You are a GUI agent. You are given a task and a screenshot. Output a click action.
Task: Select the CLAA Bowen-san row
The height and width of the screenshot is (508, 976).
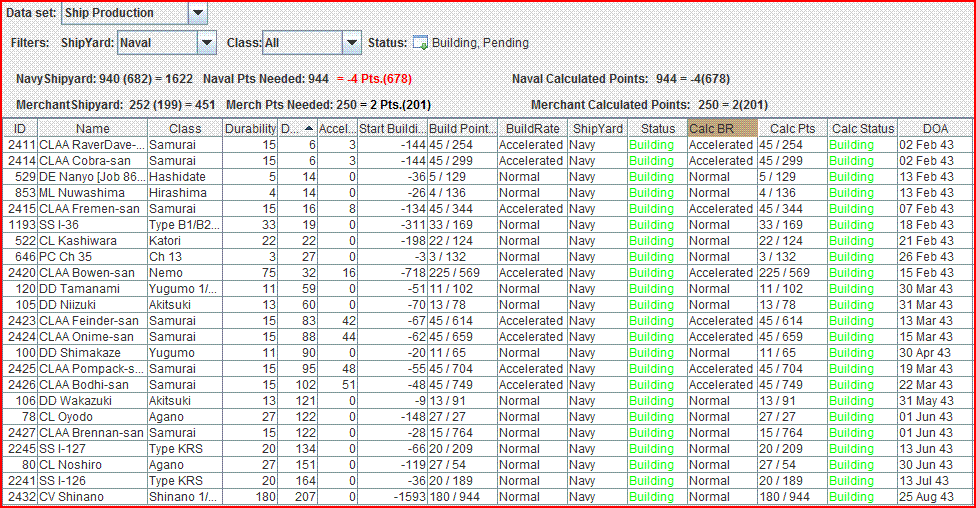click(488, 273)
